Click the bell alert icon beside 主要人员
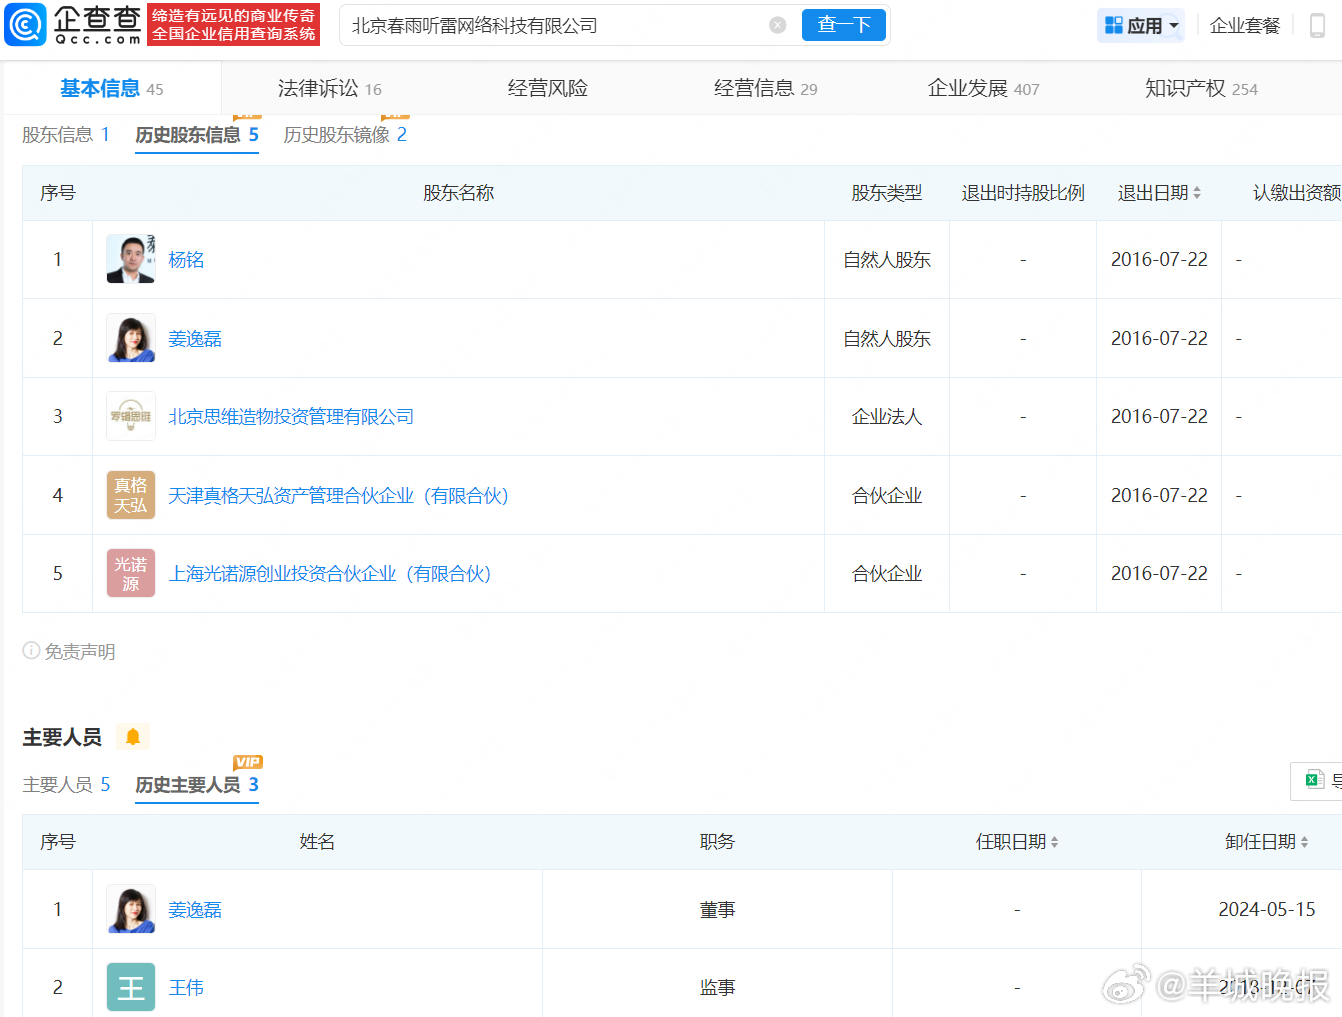The width and height of the screenshot is (1342, 1017). 132,737
